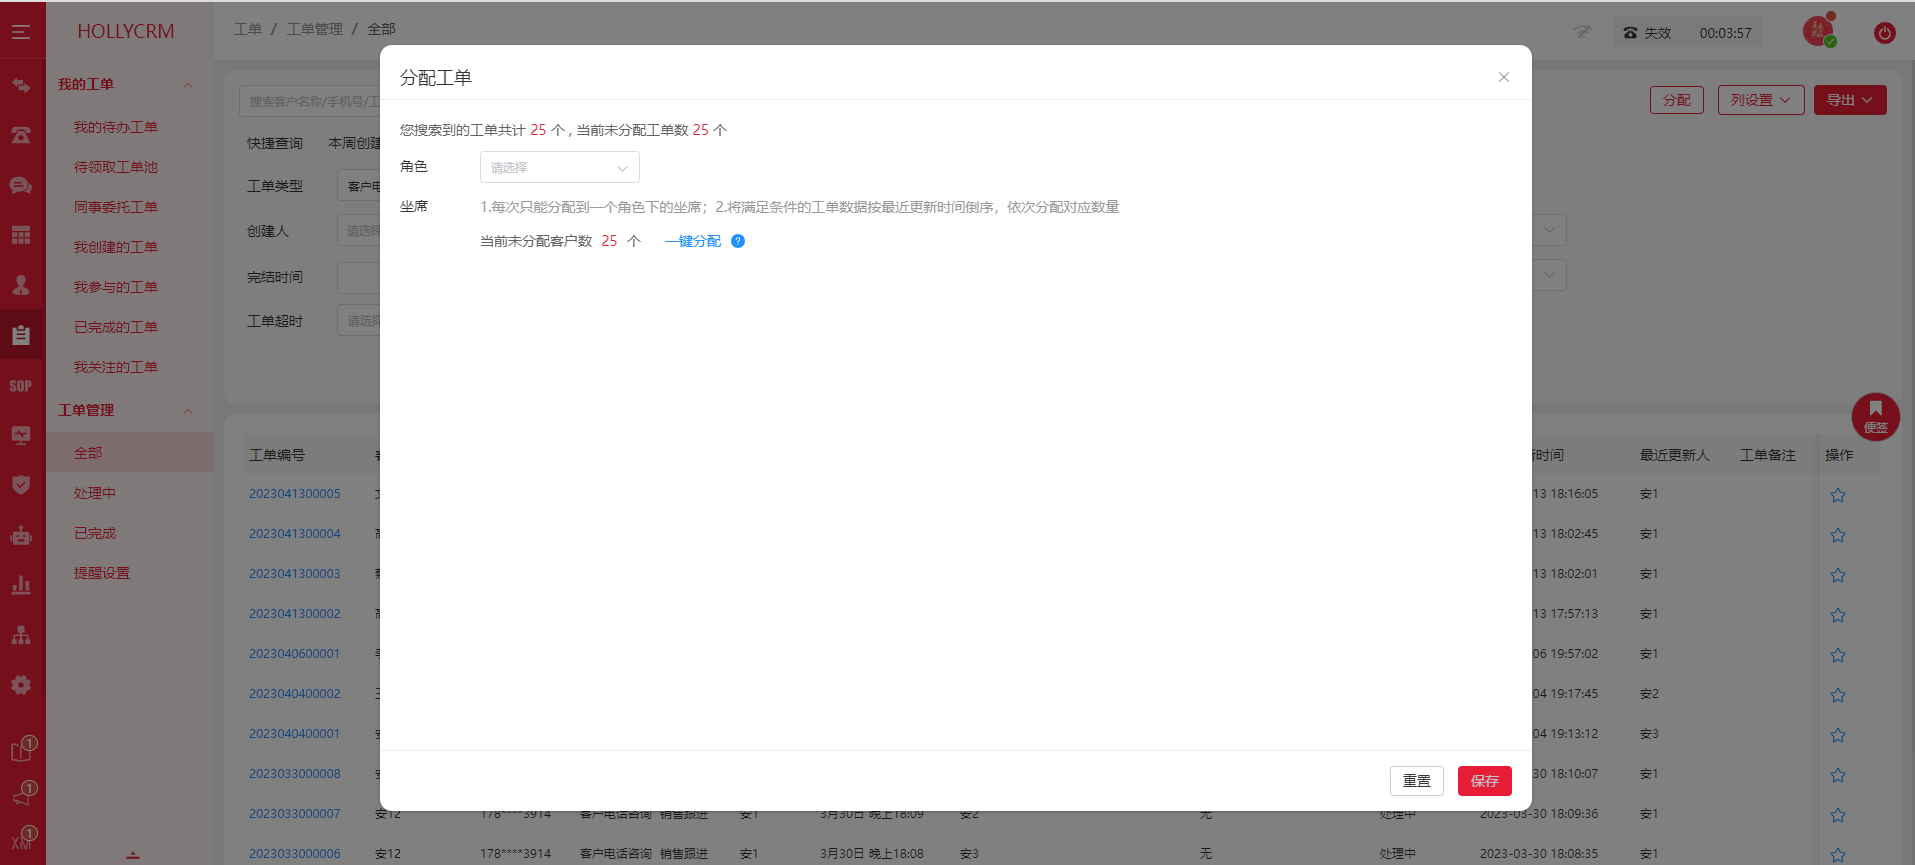Open 处理中 in the sidebar menu

(x=95, y=493)
